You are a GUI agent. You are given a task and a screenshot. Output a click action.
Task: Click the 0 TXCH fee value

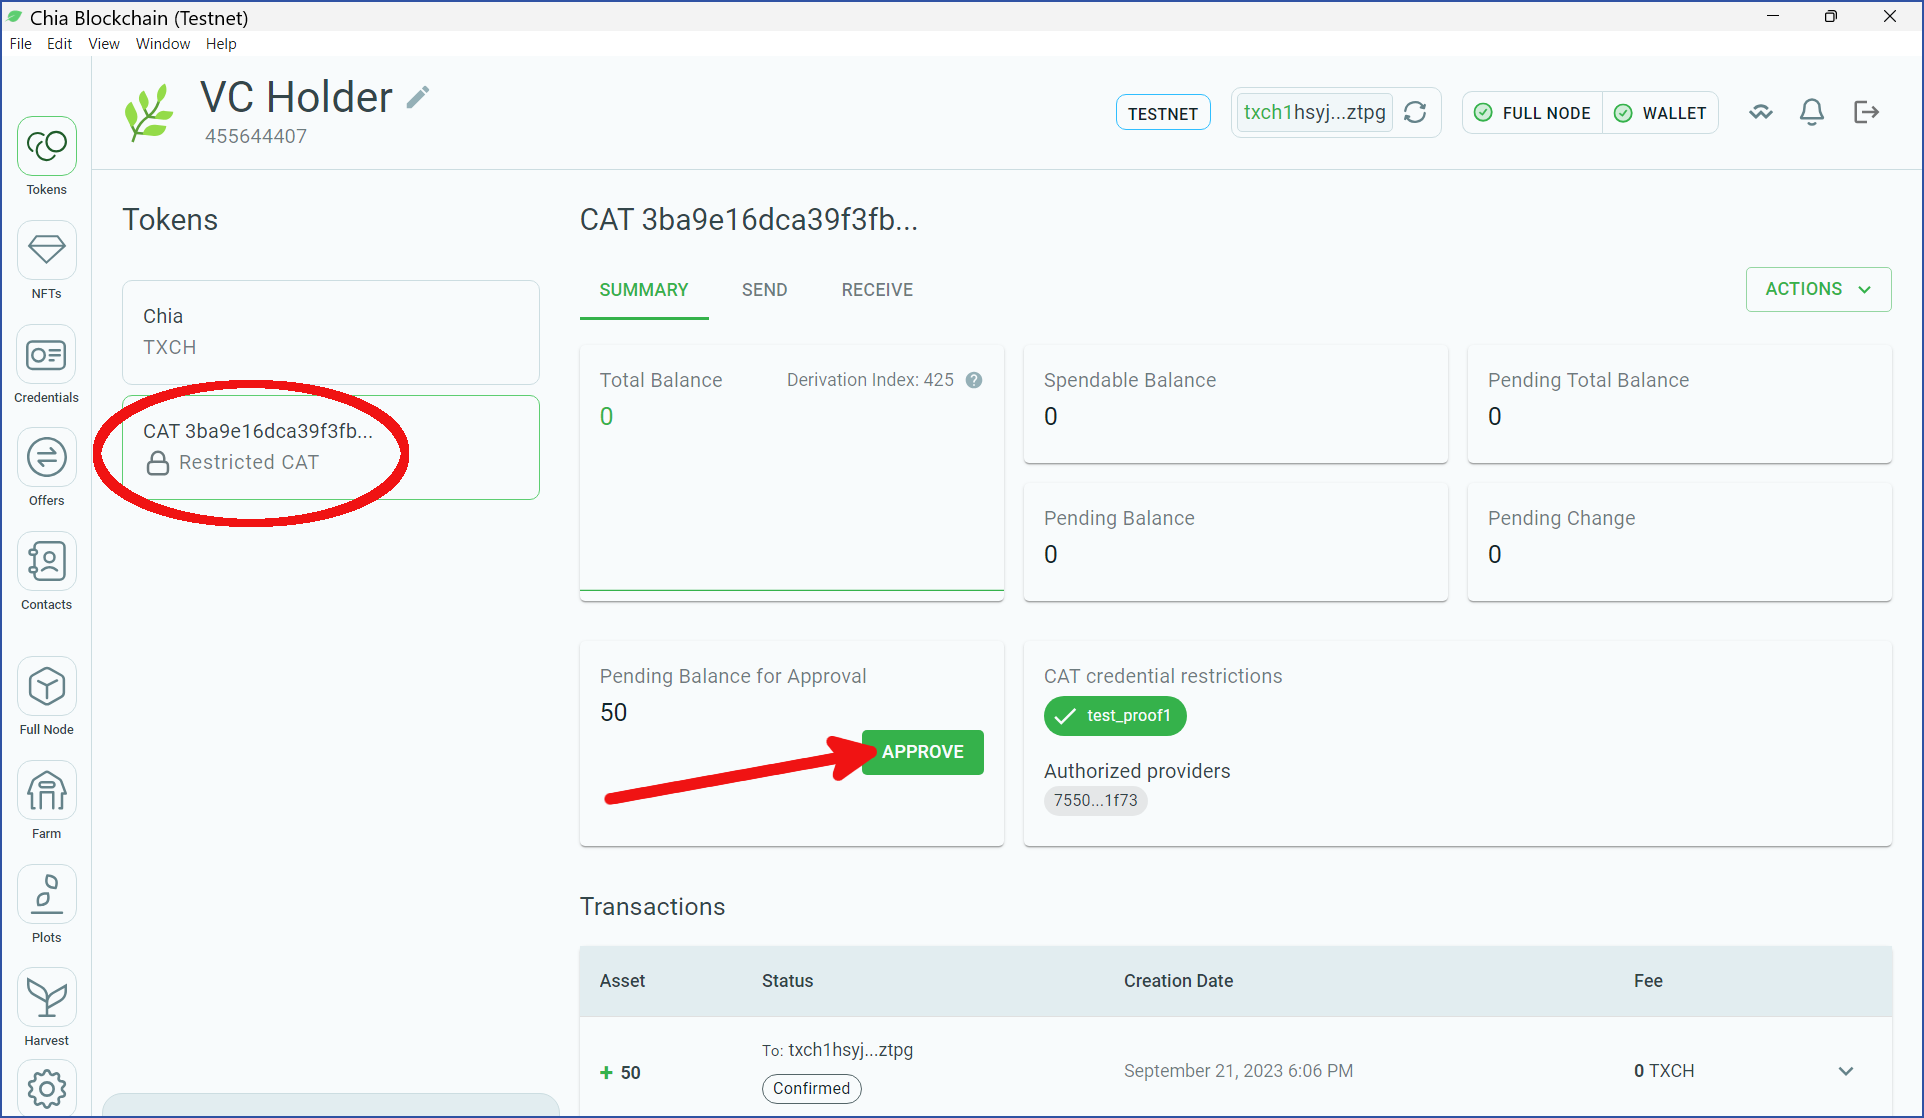[x=1664, y=1071]
